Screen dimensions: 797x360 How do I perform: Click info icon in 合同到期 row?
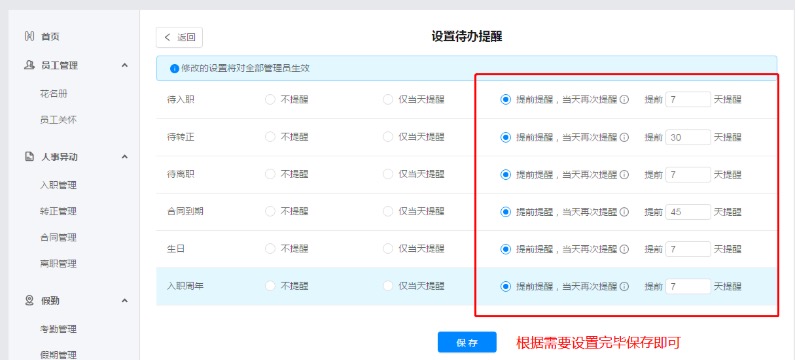624,212
